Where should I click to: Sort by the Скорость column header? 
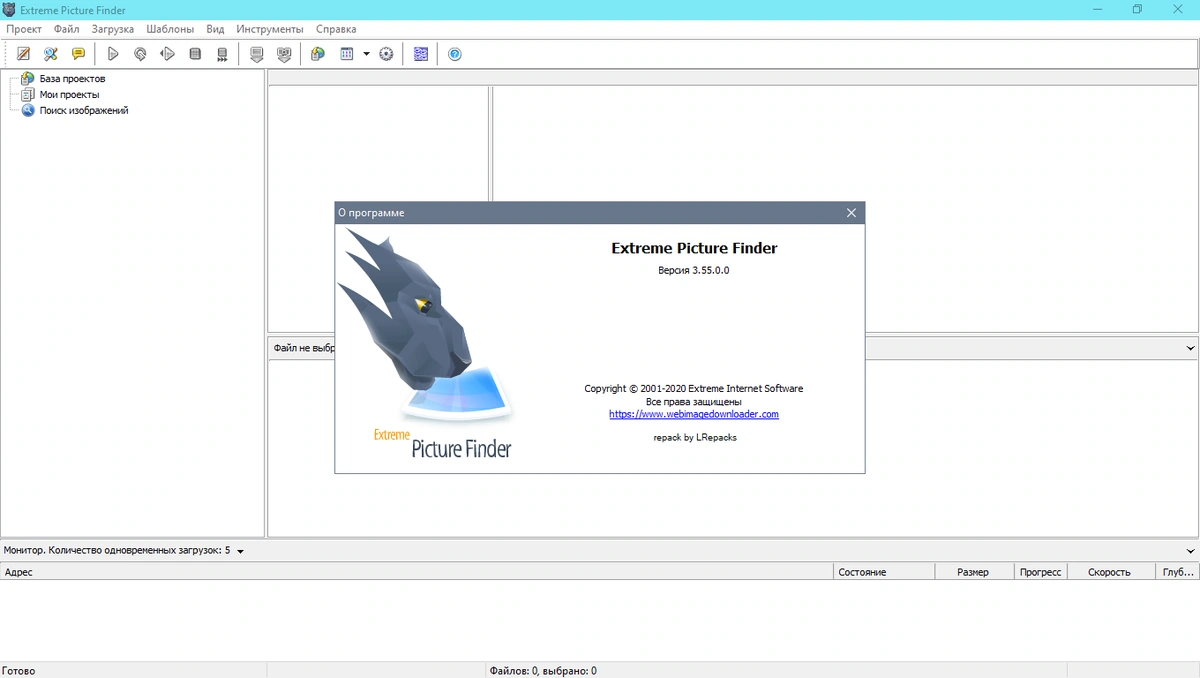click(1110, 572)
